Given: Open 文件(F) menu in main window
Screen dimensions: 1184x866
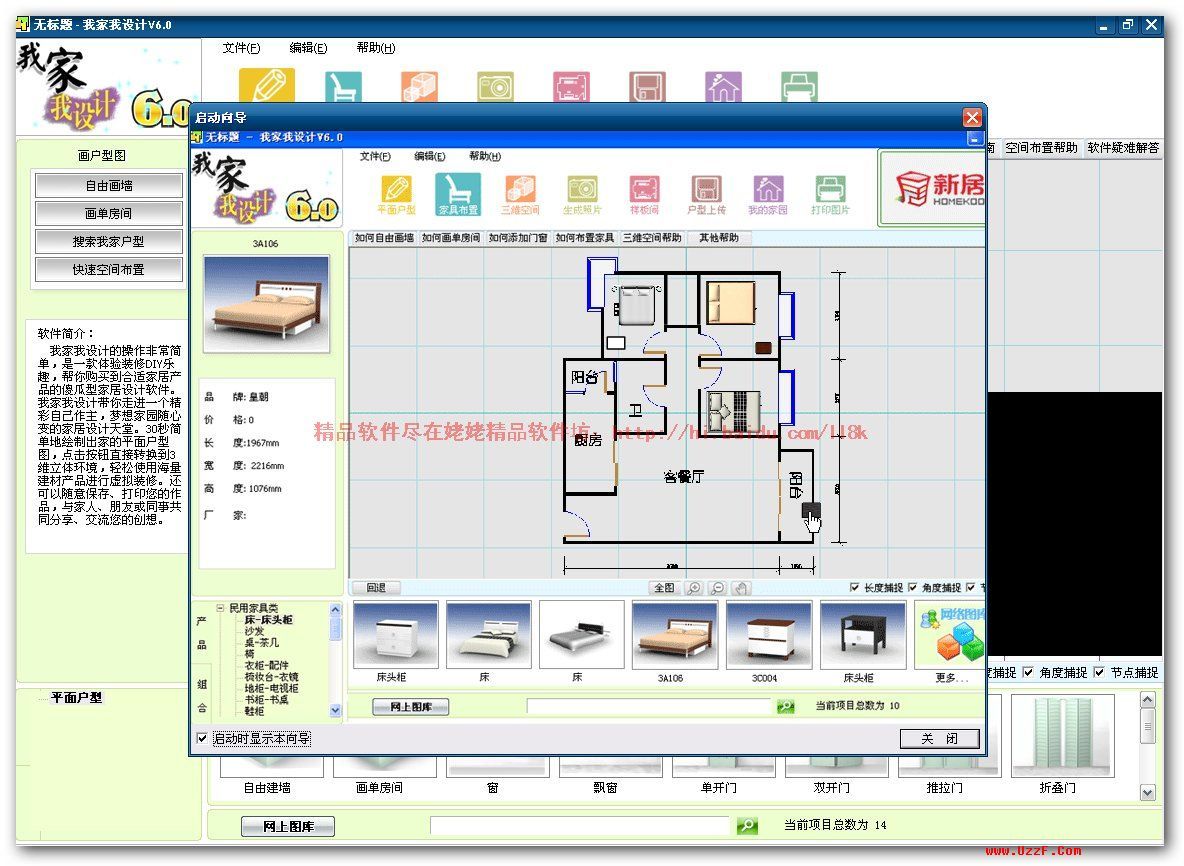Looking at the screenshot, I should 241,48.
